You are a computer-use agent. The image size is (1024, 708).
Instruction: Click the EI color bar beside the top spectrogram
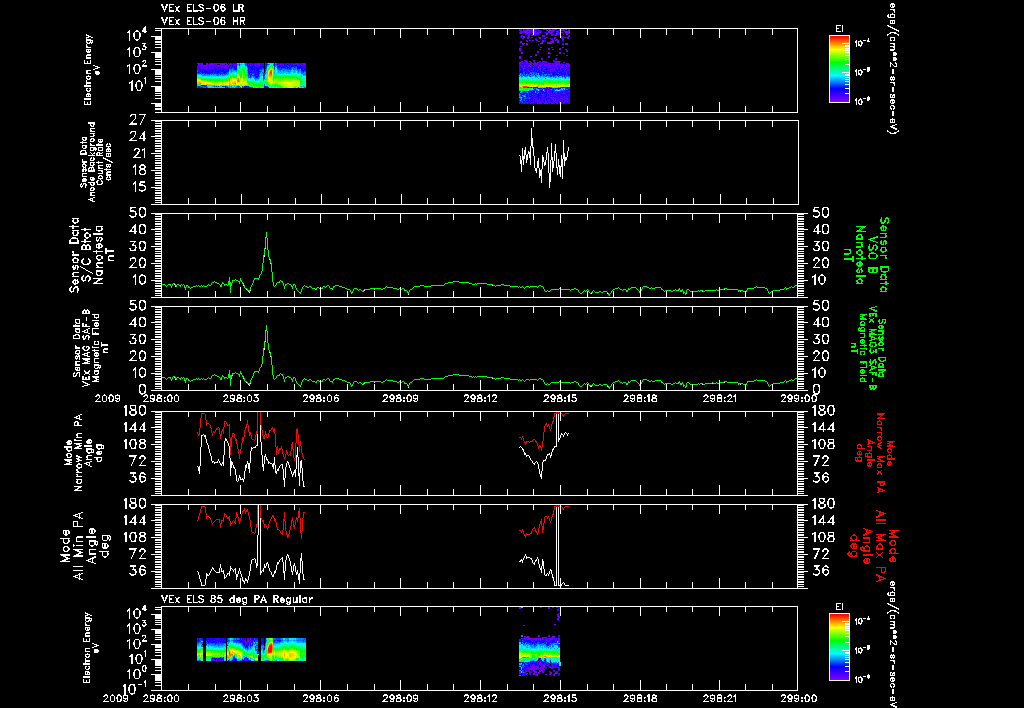(x=839, y=69)
